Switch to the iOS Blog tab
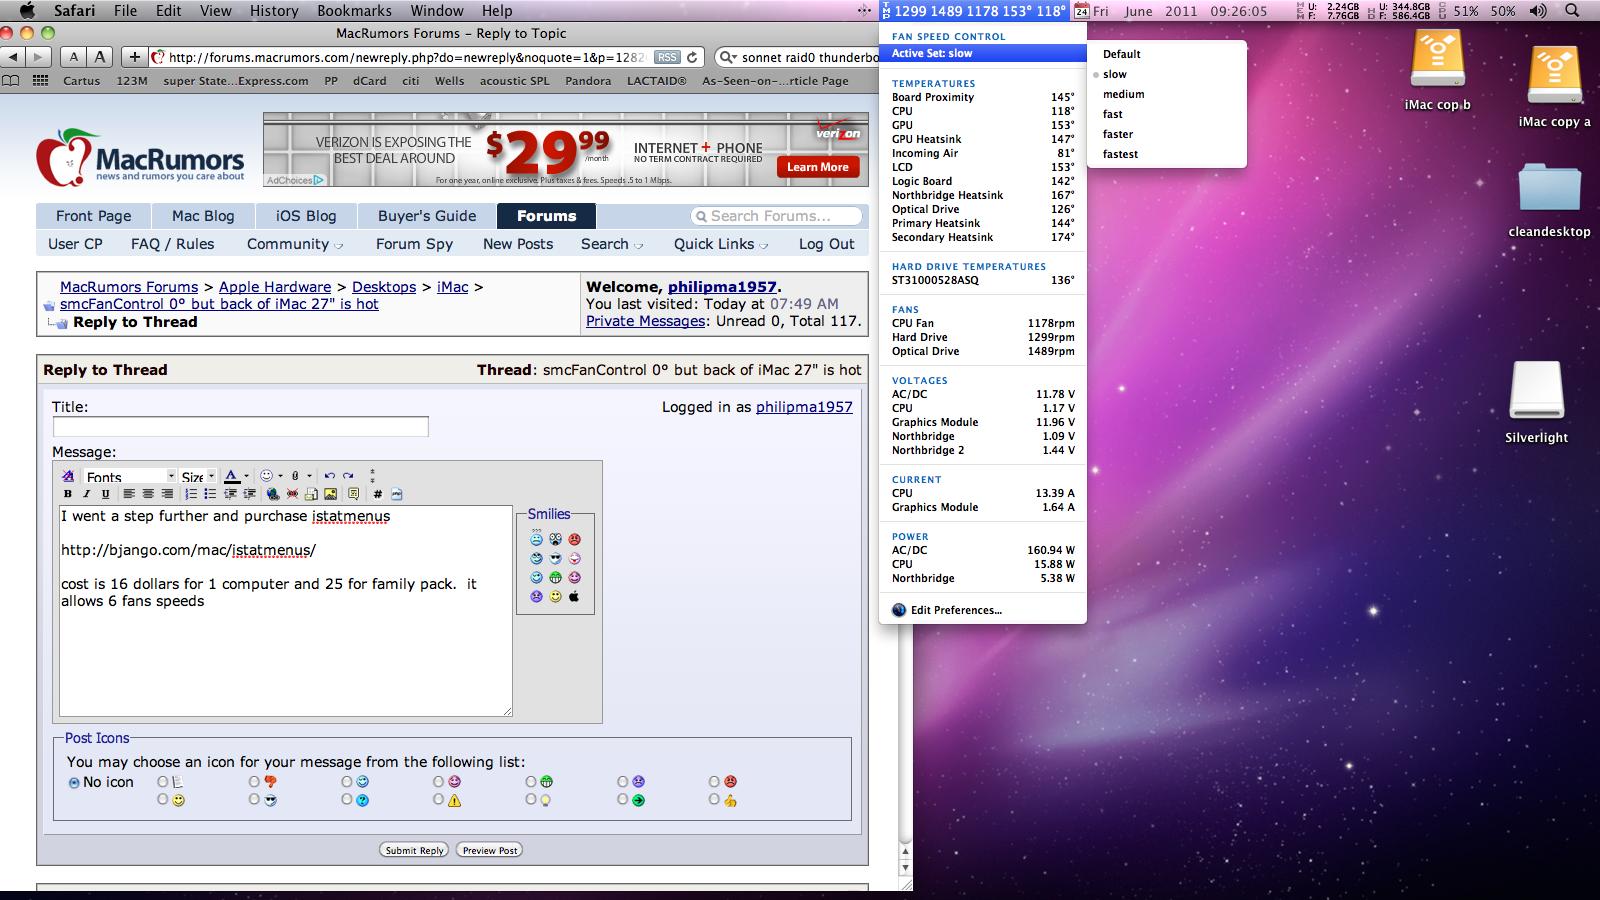 point(306,216)
